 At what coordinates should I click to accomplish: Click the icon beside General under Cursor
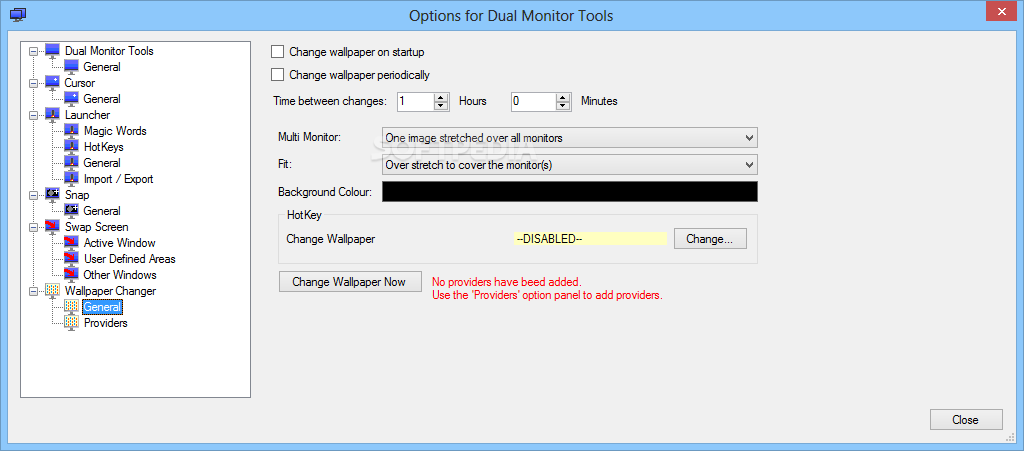pyautogui.click(x=71, y=99)
